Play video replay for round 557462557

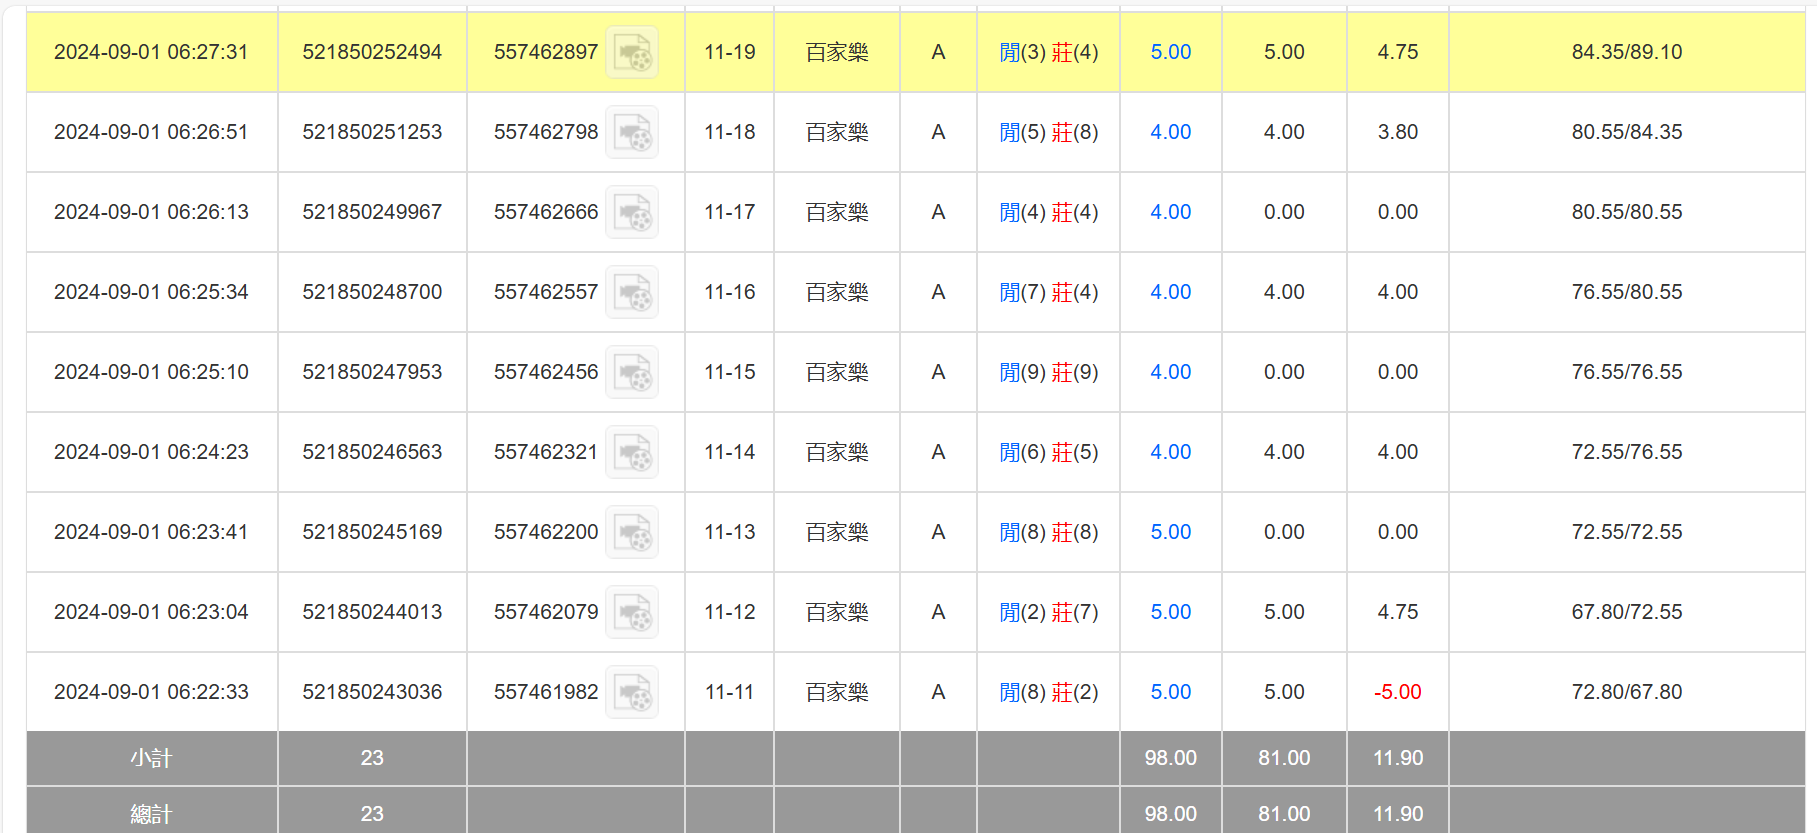(632, 292)
